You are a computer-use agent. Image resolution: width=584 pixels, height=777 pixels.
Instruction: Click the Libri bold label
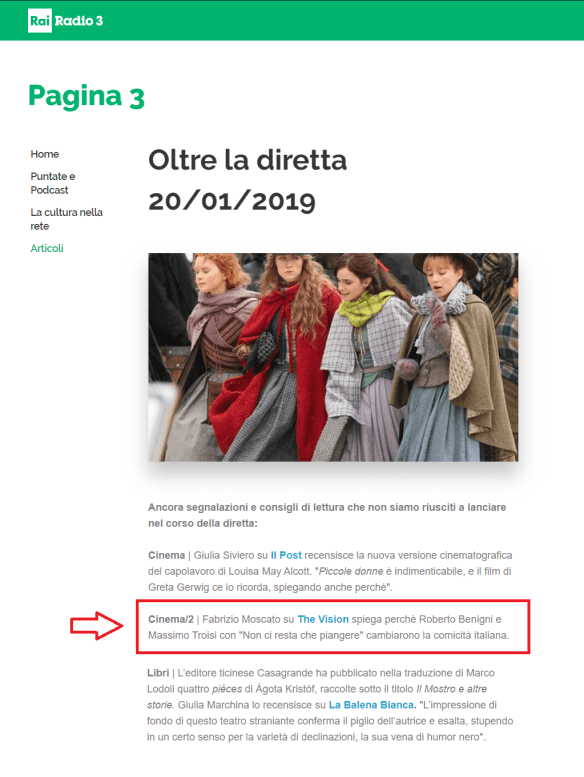(x=158, y=673)
